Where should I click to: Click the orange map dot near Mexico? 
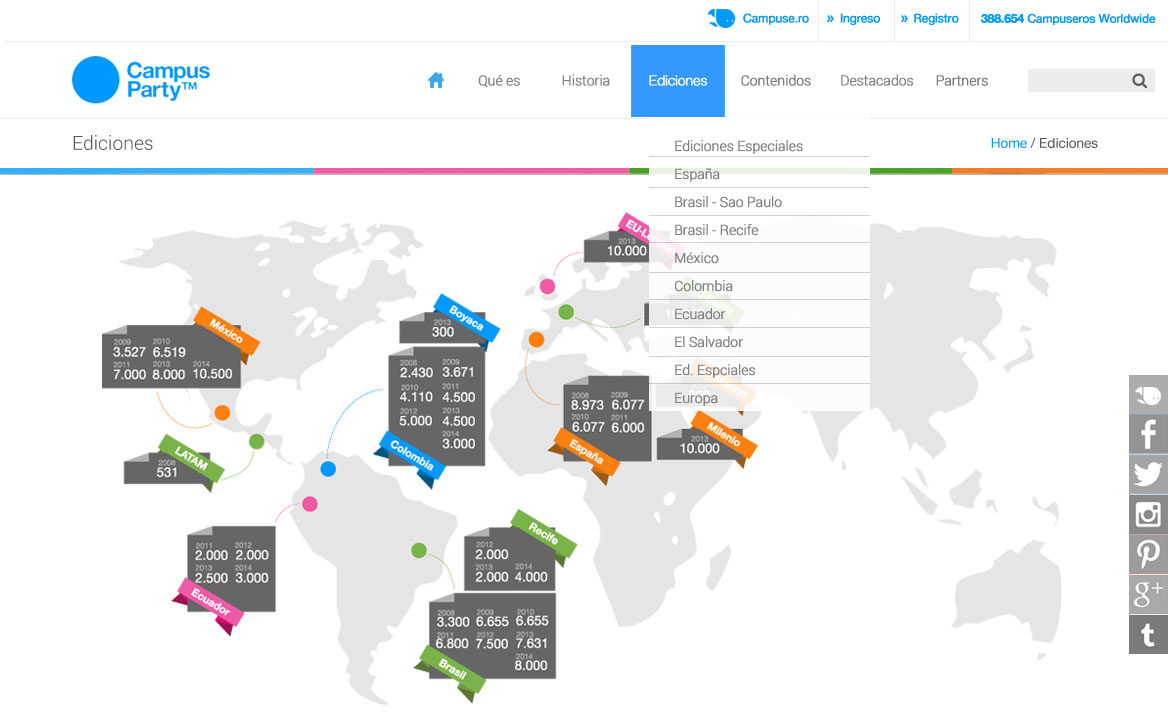click(222, 413)
